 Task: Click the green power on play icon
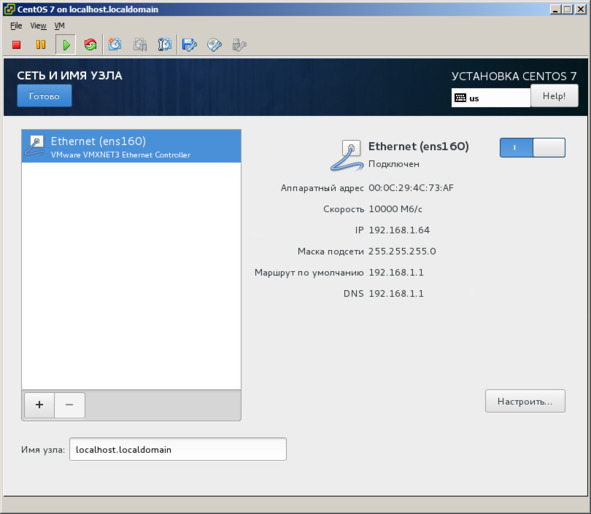(66, 45)
